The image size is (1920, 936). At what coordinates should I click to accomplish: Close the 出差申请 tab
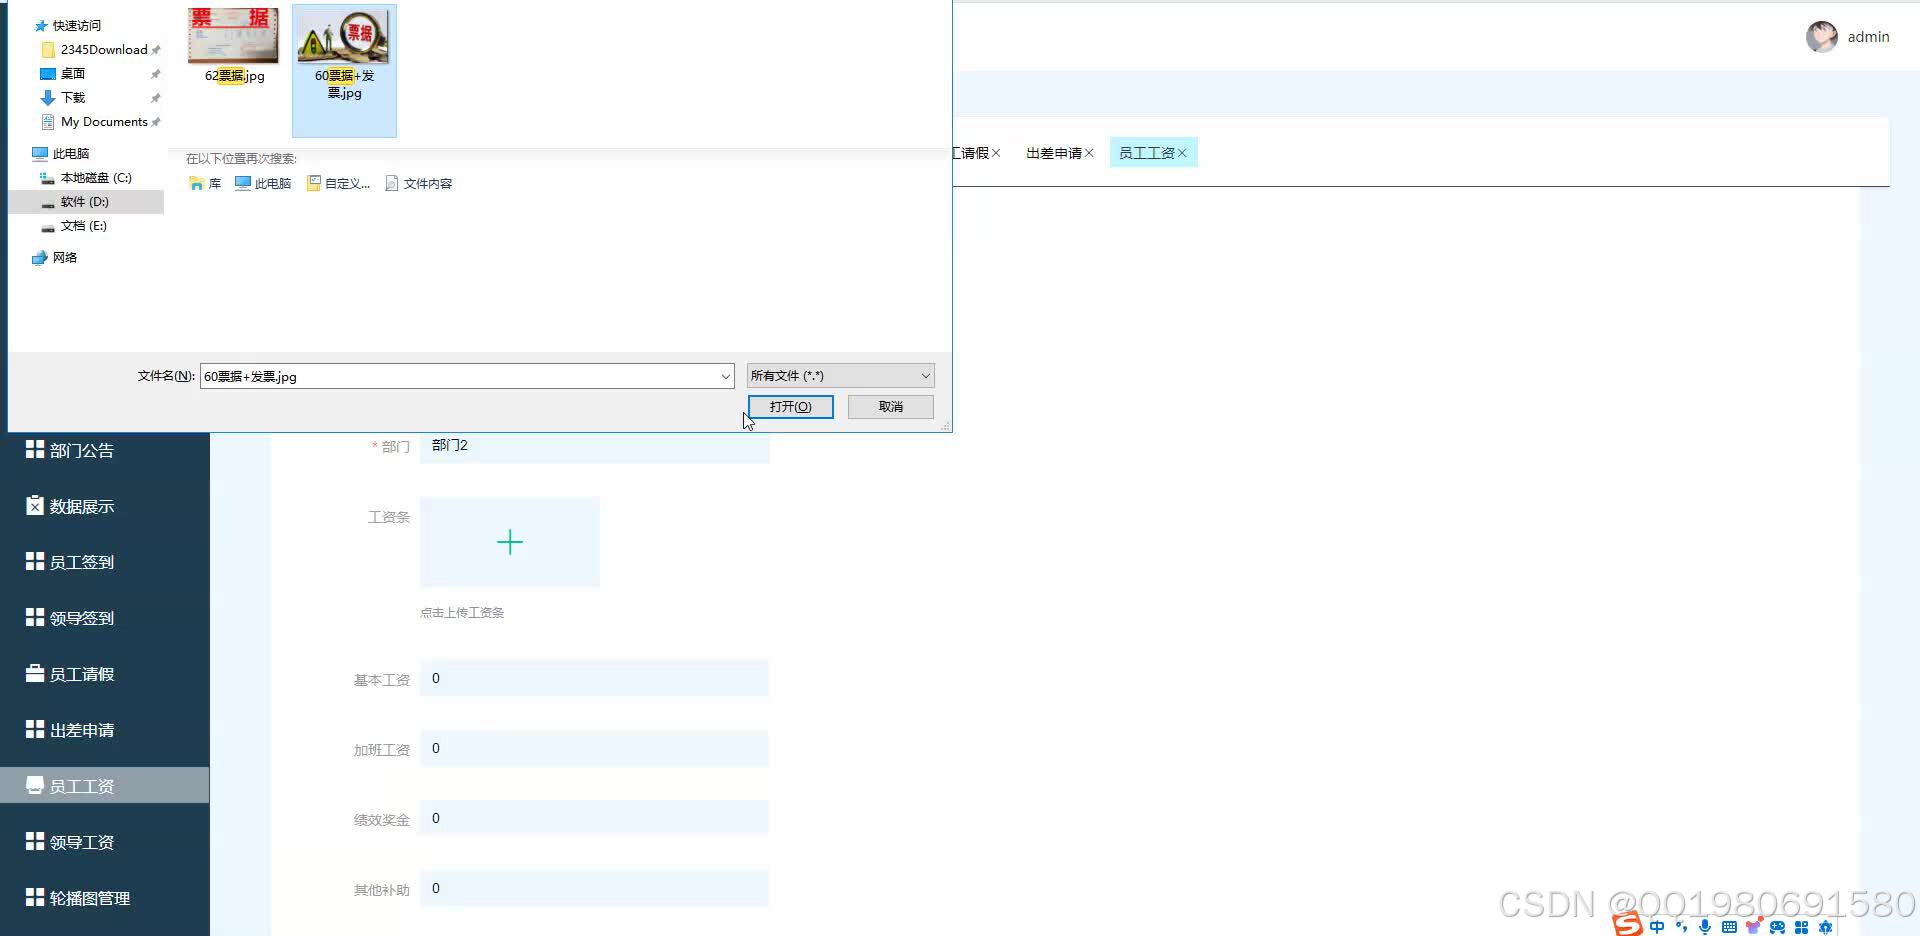pyautogui.click(x=1089, y=153)
